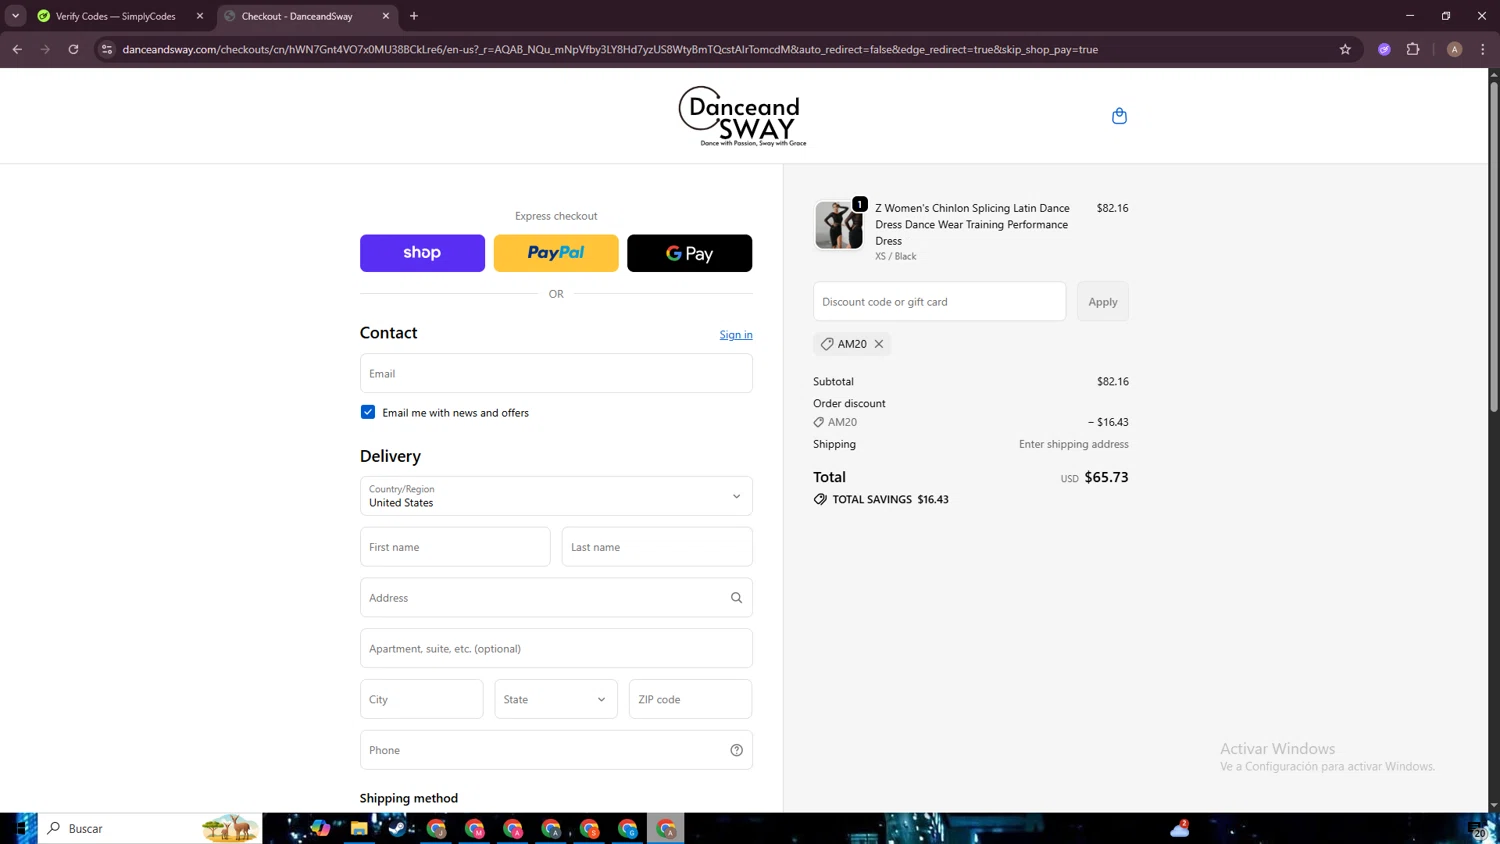The width and height of the screenshot is (1500, 844).
Task: Focus the ZIP code field
Action: tap(690, 699)
